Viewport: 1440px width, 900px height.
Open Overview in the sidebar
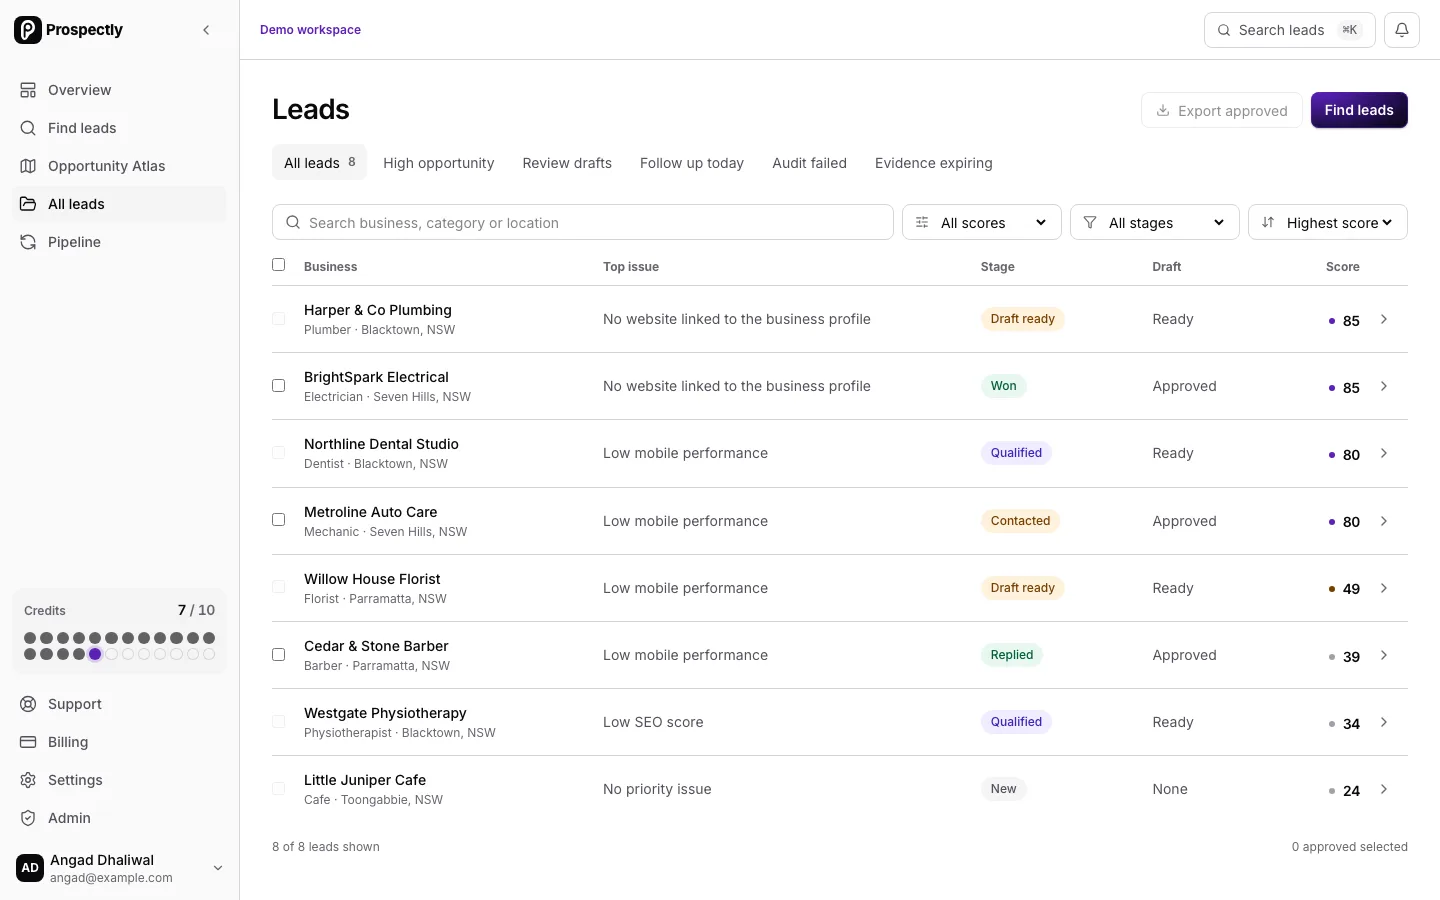[119, 90]
